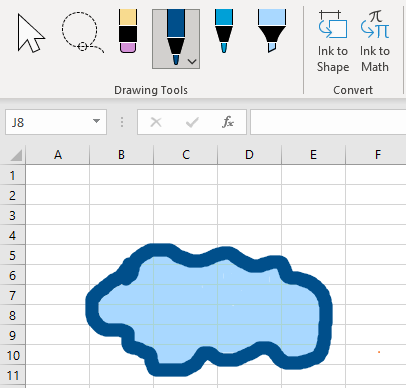This screenshot has height=388, width=406.
Task: Click the Name Box showing J8
Action: pyautogui.click(x=56, y=122)
